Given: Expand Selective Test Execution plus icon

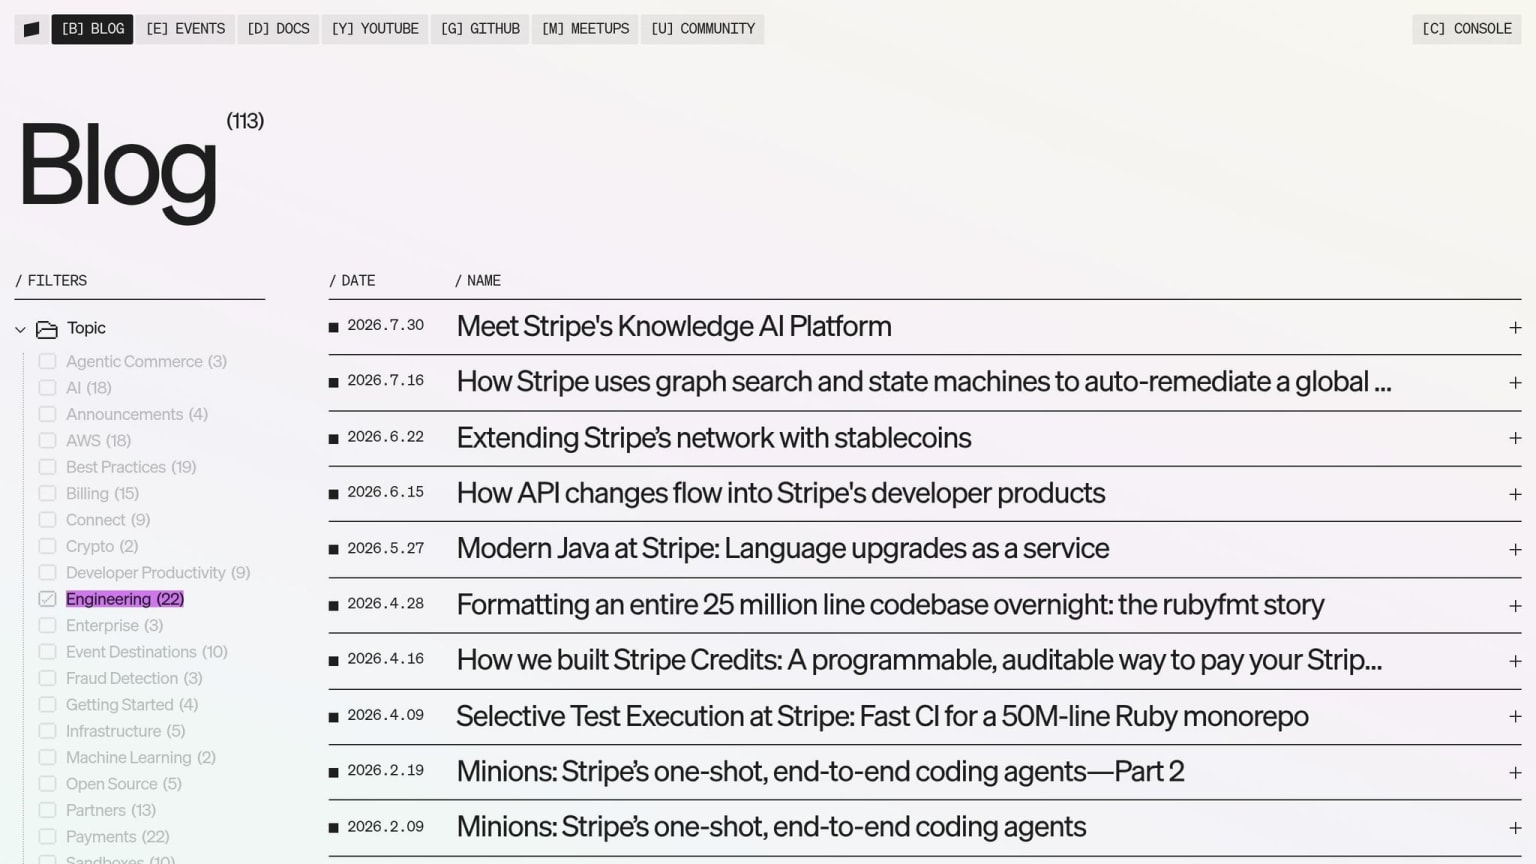Looking at the screenshot, I should pos(1515,716).
